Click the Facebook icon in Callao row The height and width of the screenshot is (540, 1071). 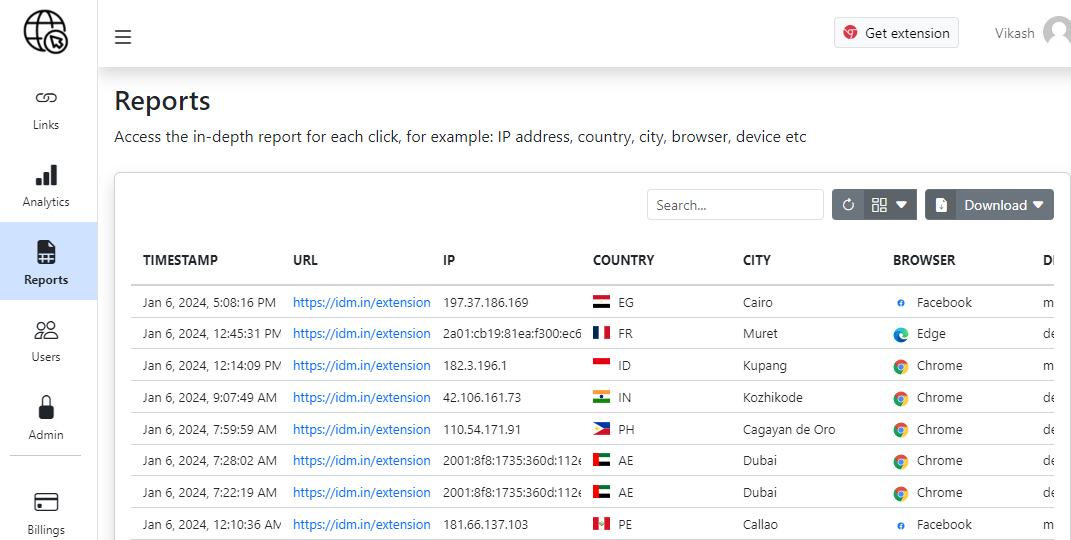(x=901, y=525)
